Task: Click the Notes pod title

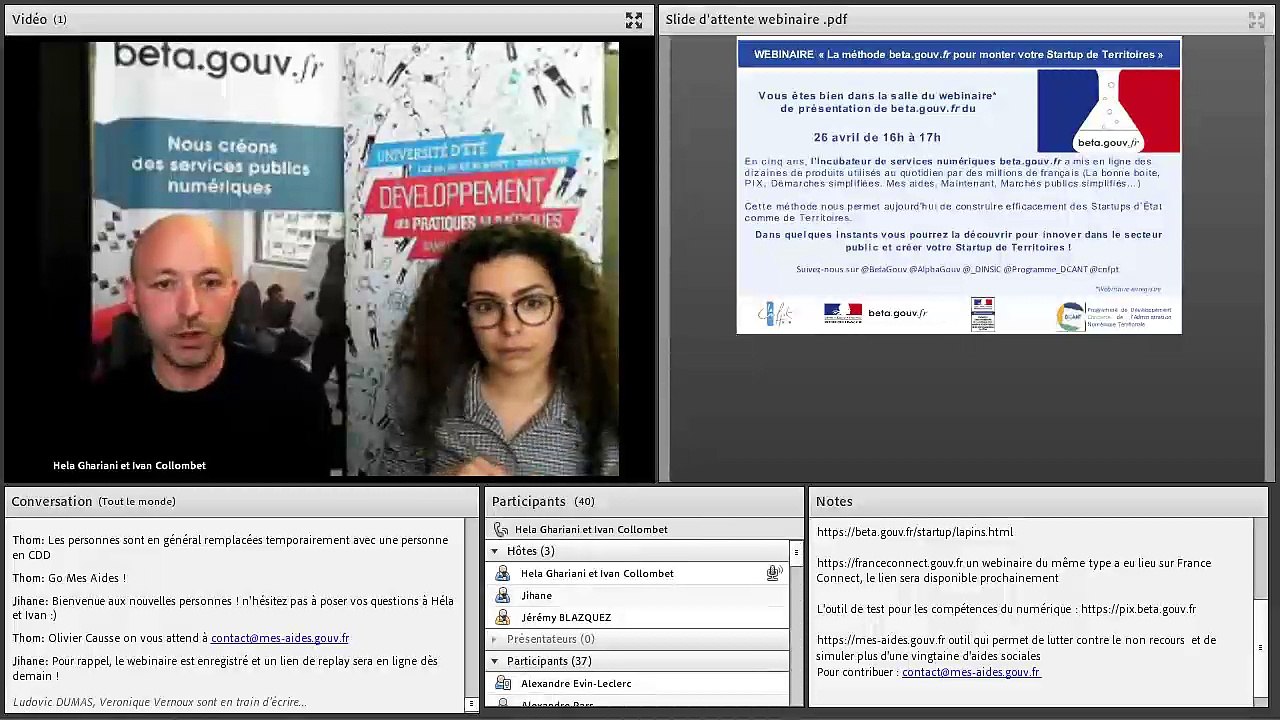Action: 834,501
